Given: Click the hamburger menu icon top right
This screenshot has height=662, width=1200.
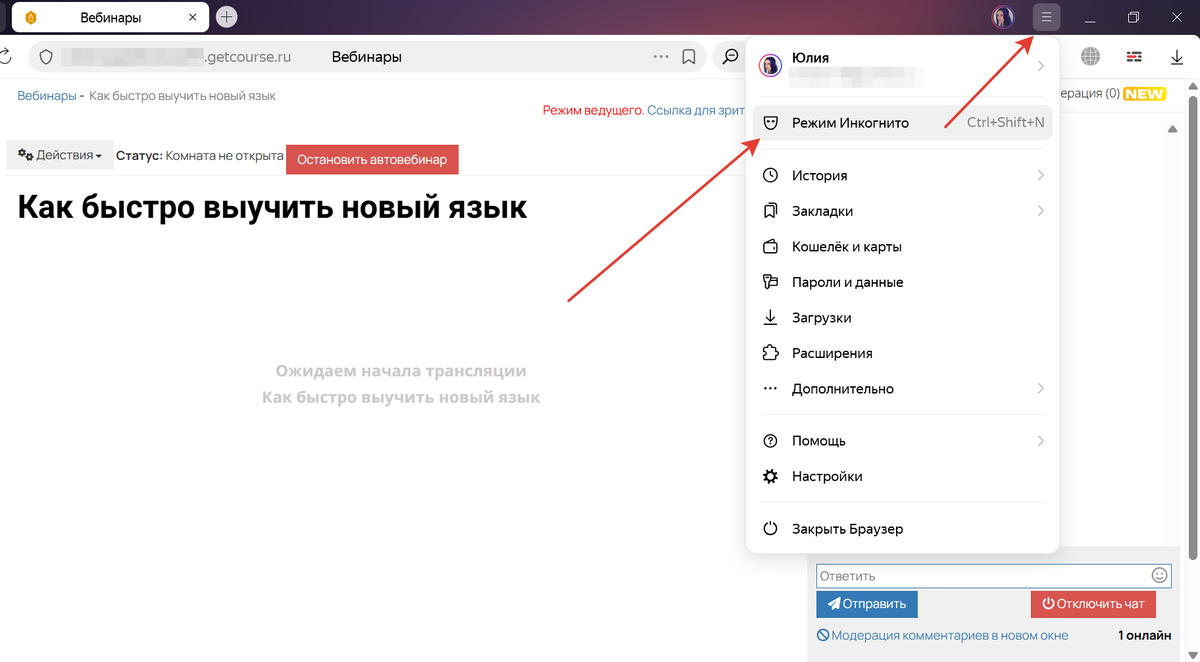Looking at the screenshot, I should 1045,16.
